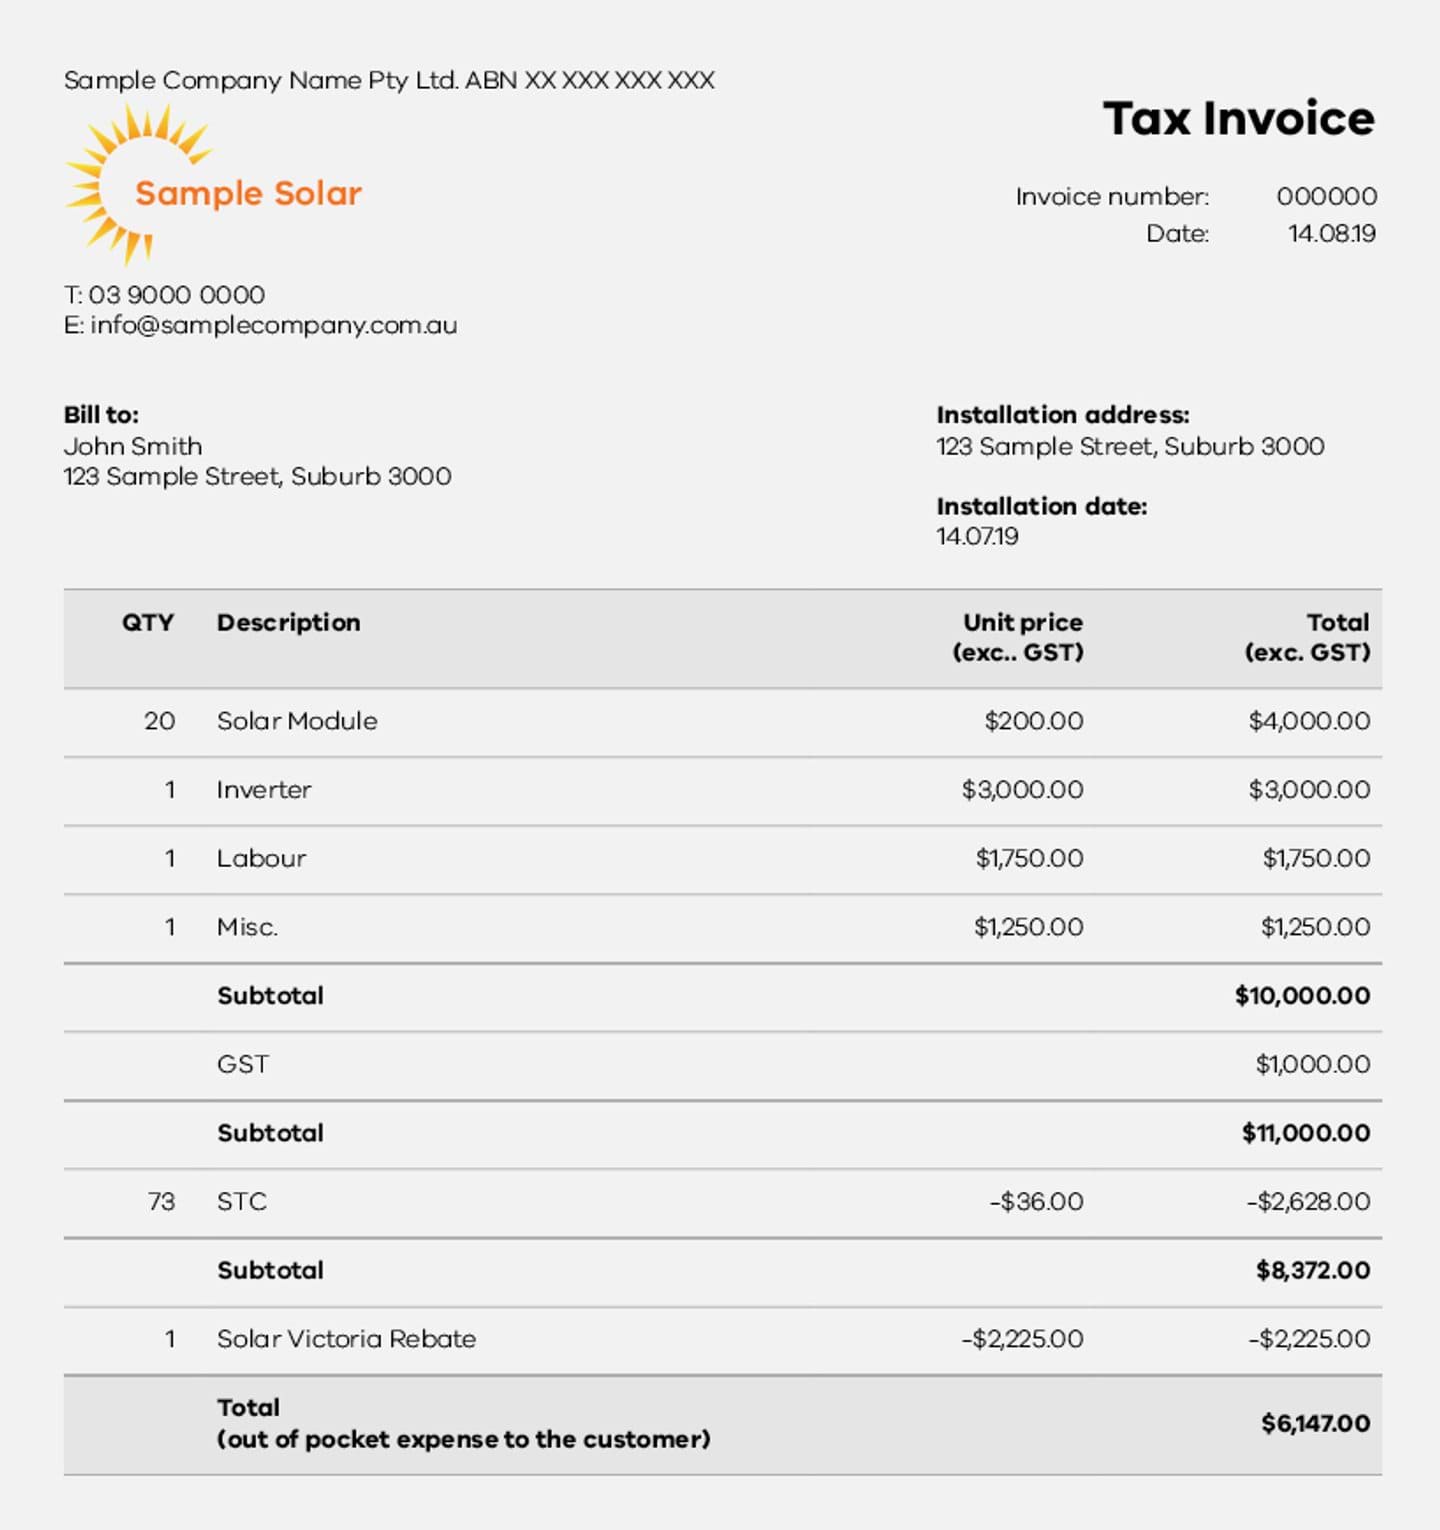Select the Labour line item
The width and height of the screenshot is (1440, 1530).
(x=261, y=858)
